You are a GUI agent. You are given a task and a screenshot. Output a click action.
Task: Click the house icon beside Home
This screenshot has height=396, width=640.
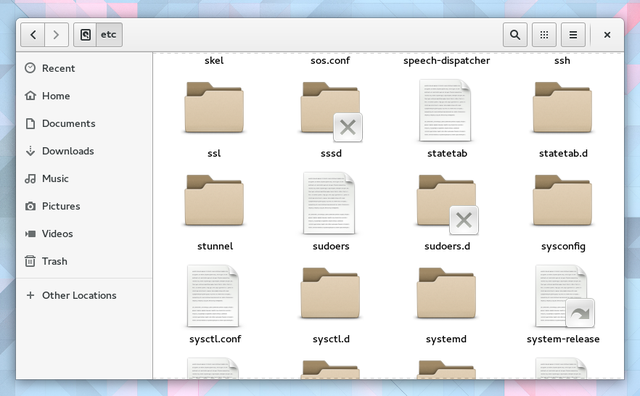tap(30, 96)
